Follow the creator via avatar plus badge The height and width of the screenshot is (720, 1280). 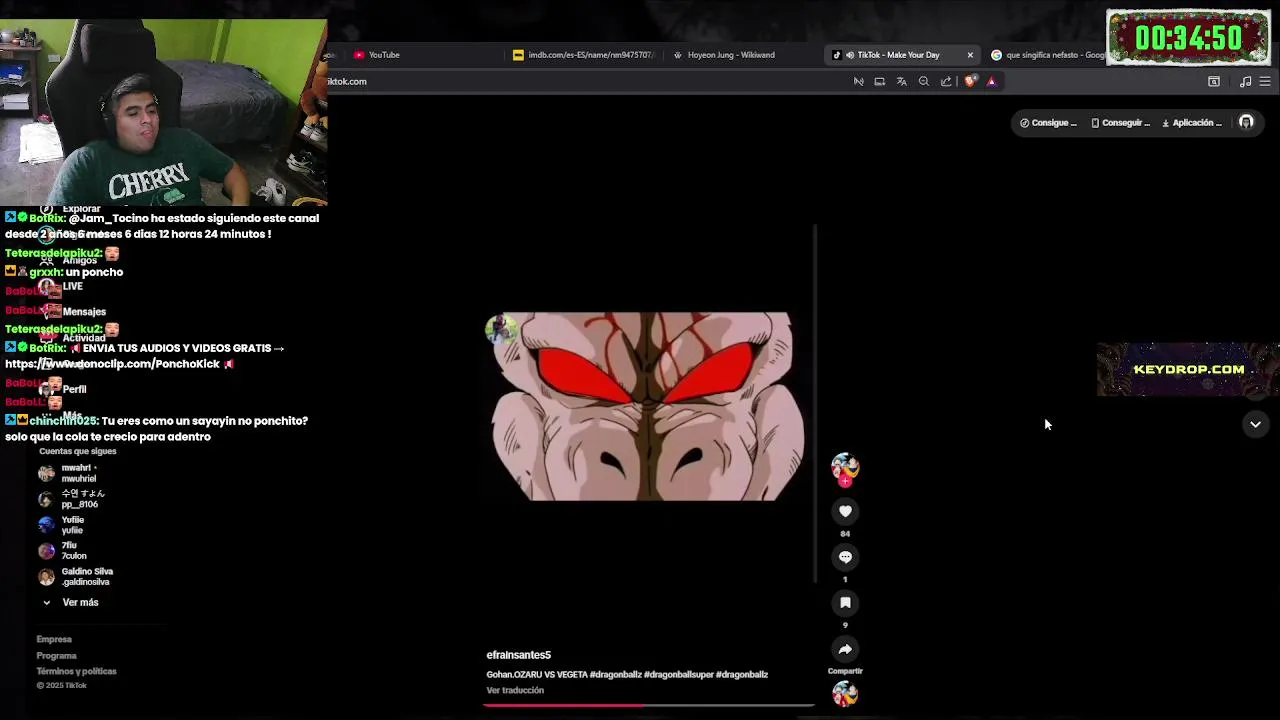[x=845, y=481]
